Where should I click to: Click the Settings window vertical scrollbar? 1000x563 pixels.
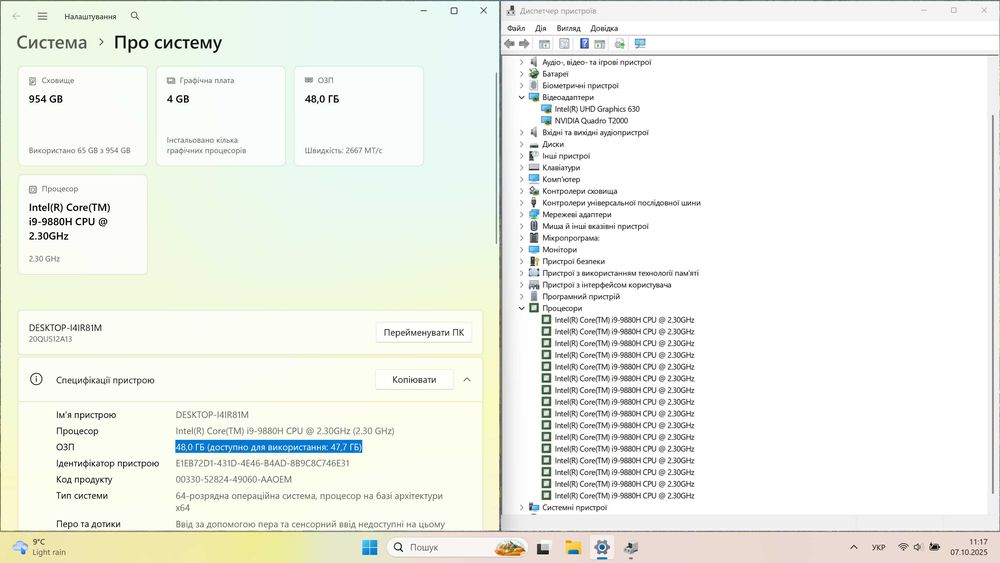496,158
